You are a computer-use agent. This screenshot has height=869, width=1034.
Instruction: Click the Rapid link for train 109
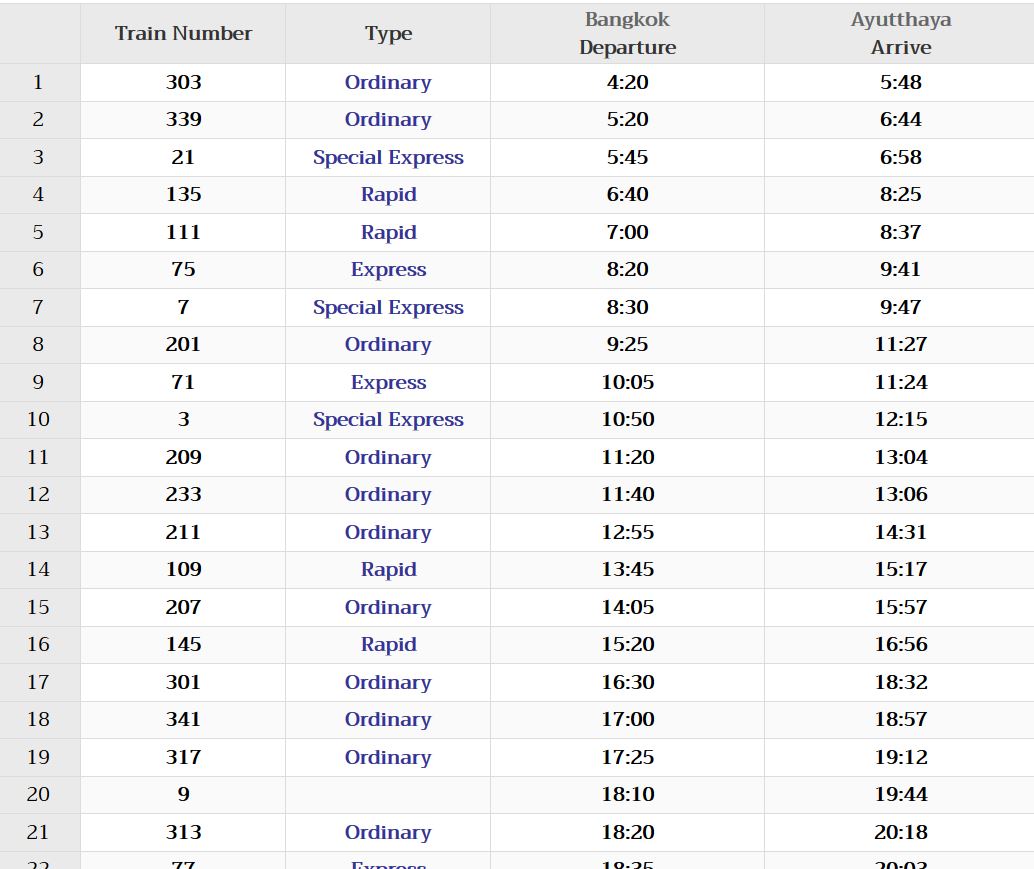(x=388, y=570)
